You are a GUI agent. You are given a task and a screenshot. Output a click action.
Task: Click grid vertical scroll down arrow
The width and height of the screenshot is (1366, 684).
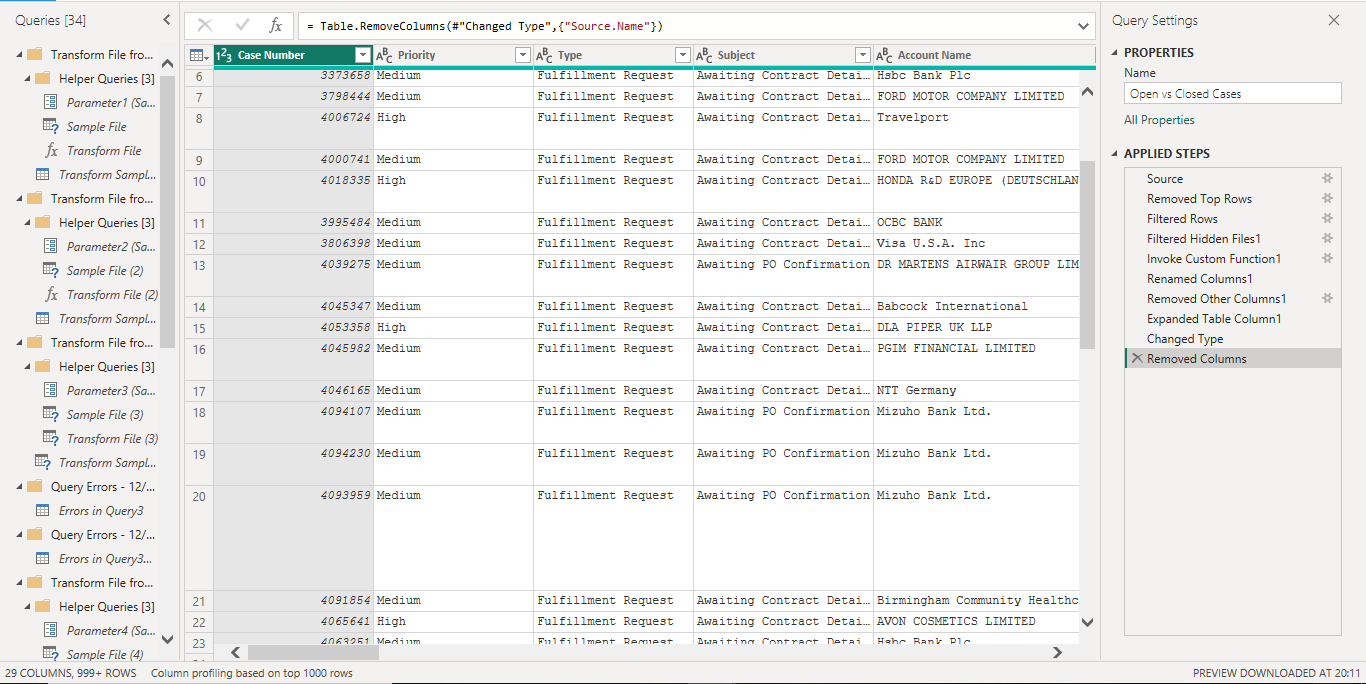(x=1087, y=622)
